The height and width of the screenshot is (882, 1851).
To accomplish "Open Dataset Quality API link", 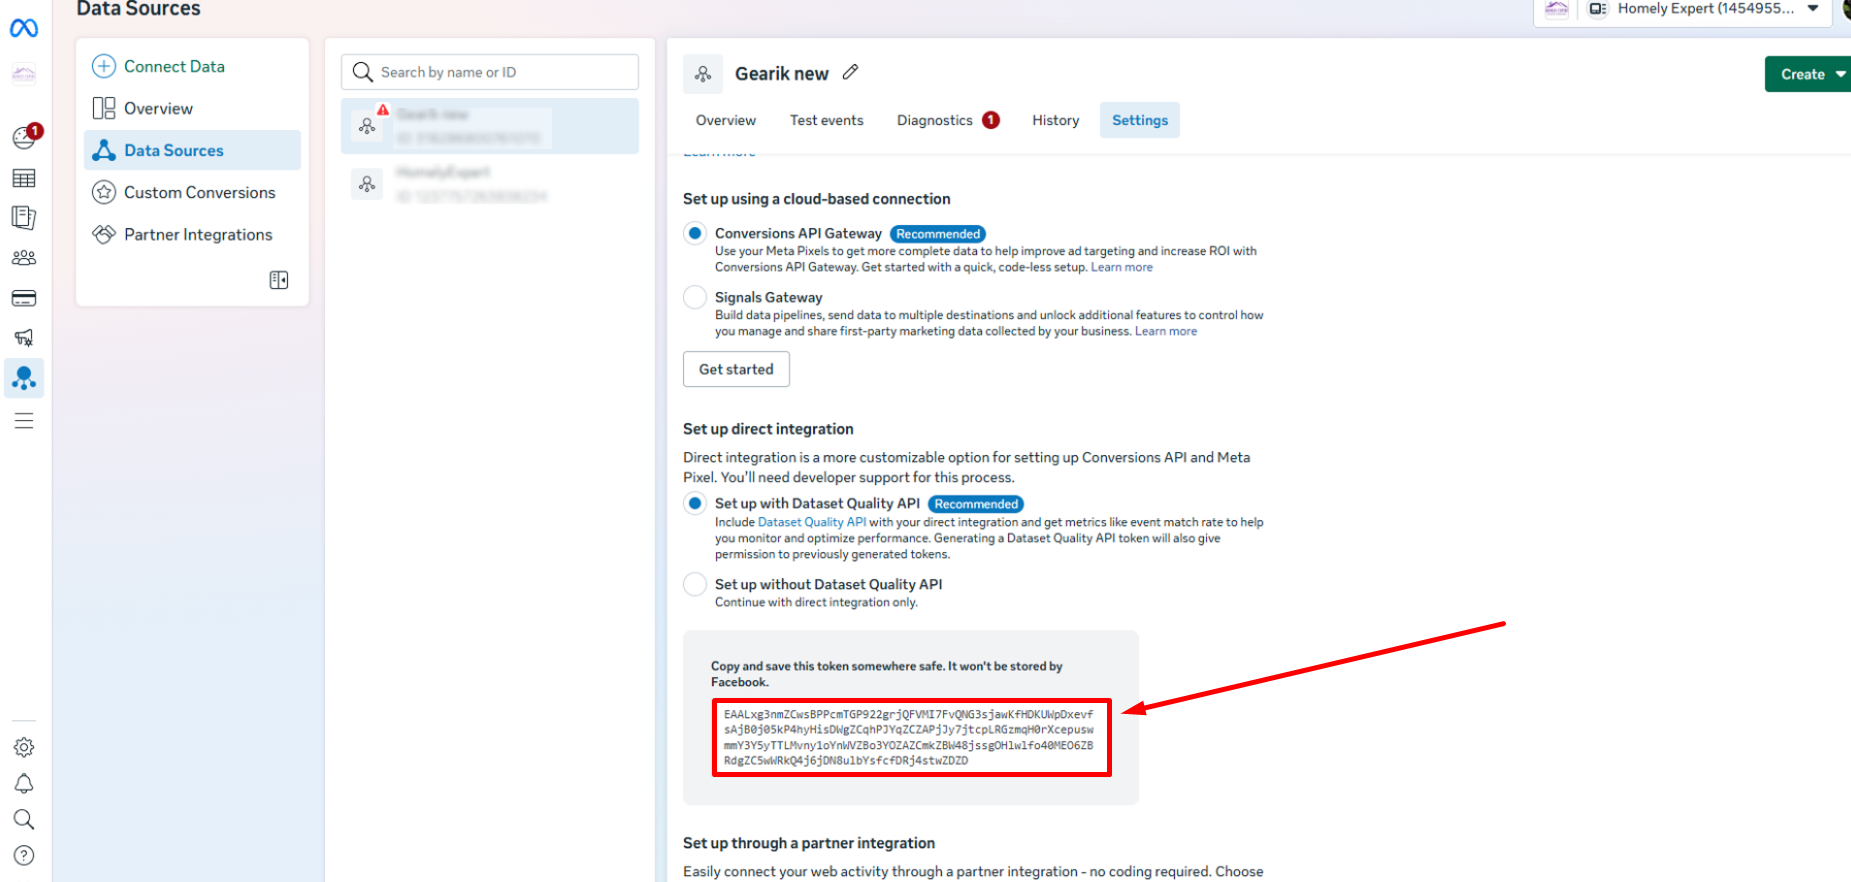I will [x=812, y=522].
